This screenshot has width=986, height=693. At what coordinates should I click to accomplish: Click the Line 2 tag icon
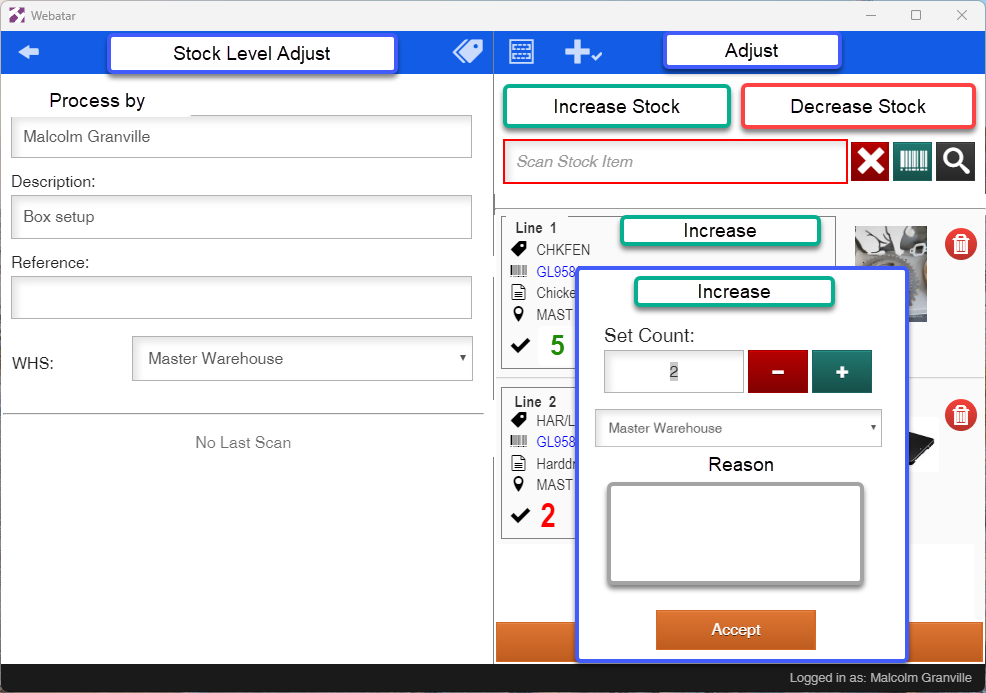point(519,419)
